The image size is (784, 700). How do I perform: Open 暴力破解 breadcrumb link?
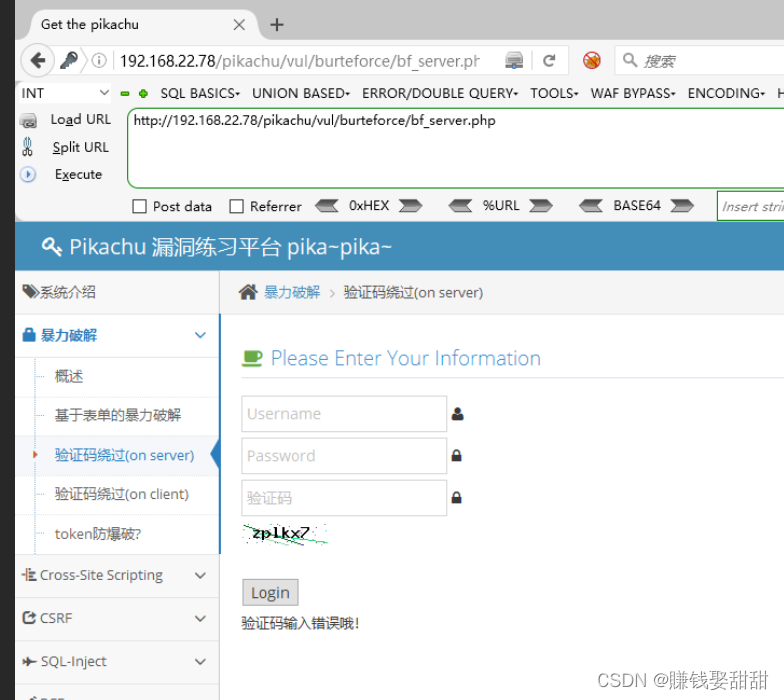point(292,292)
